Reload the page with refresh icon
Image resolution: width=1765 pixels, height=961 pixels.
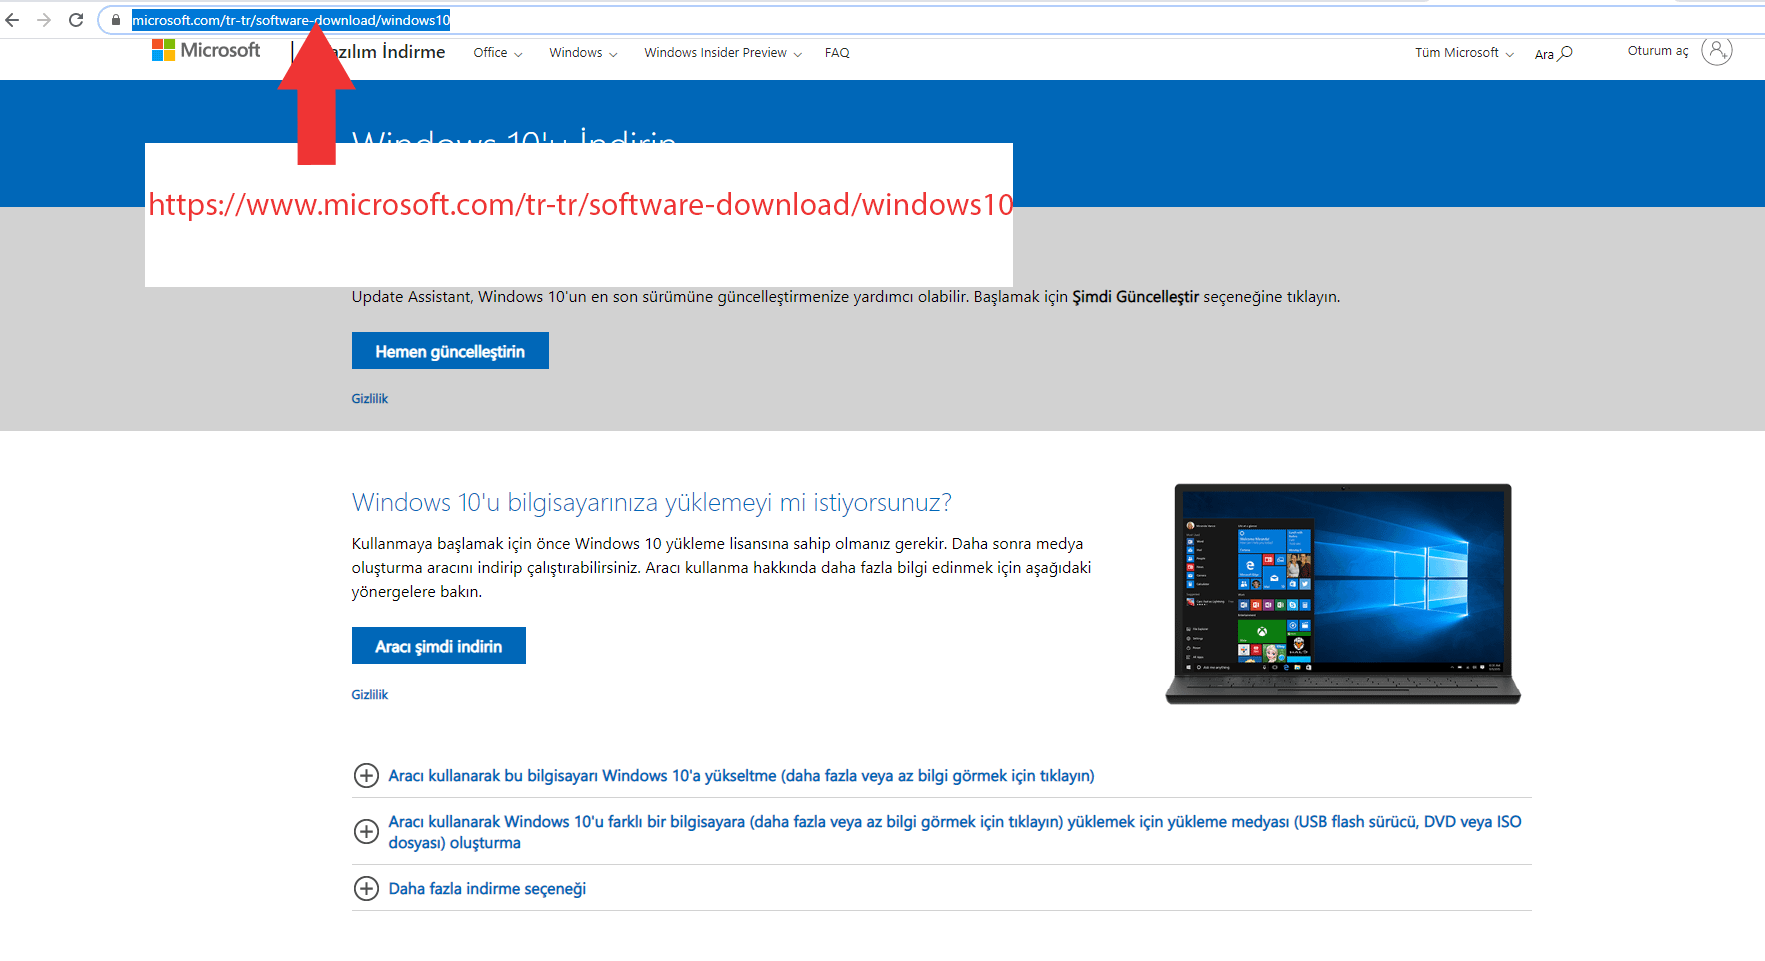tap(76, 20)
